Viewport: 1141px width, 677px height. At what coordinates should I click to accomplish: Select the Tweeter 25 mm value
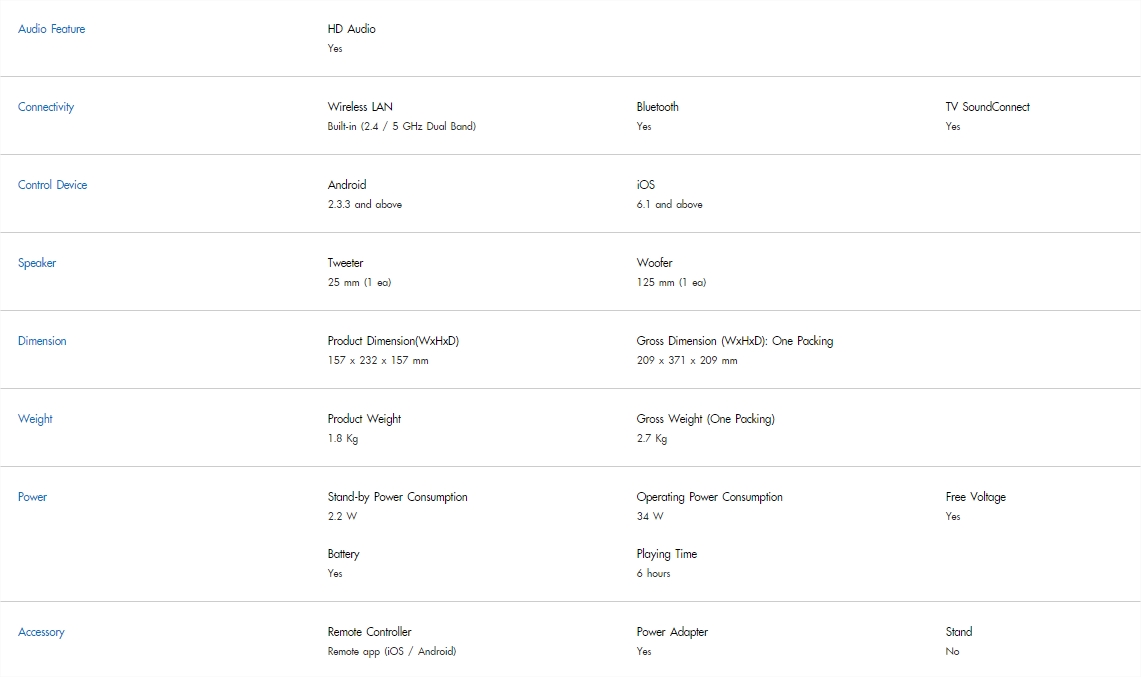[x=359, y=282]
